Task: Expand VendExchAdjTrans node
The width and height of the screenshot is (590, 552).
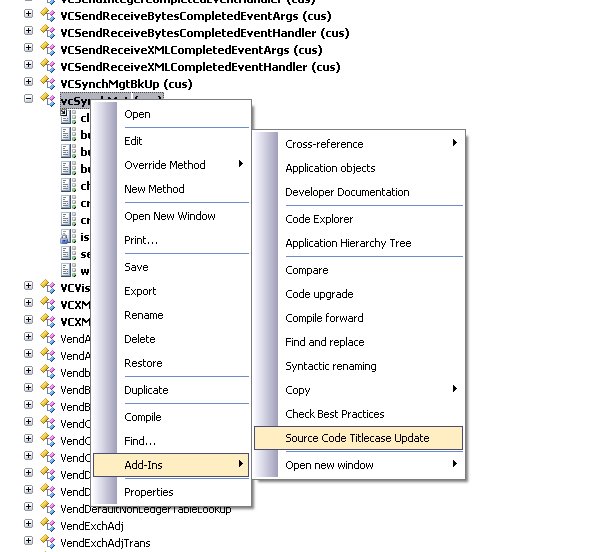Action: 28,540
